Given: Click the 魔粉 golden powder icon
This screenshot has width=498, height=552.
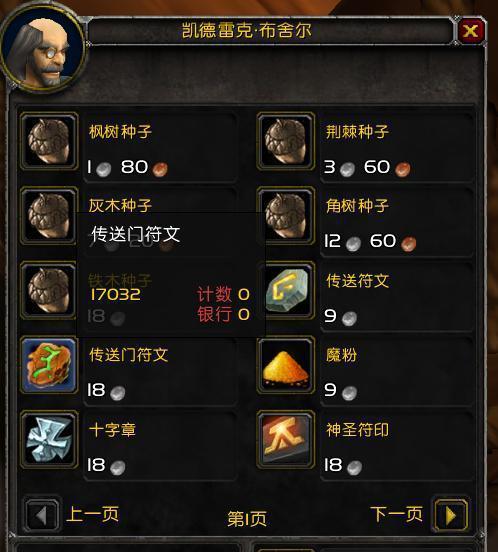Looking at the screenshot, I should 285,365.
